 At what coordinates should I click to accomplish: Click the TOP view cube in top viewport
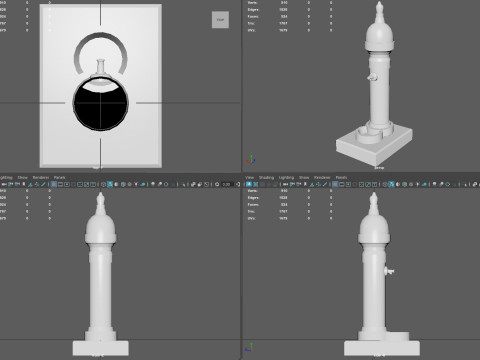click(x=220, y=20)
